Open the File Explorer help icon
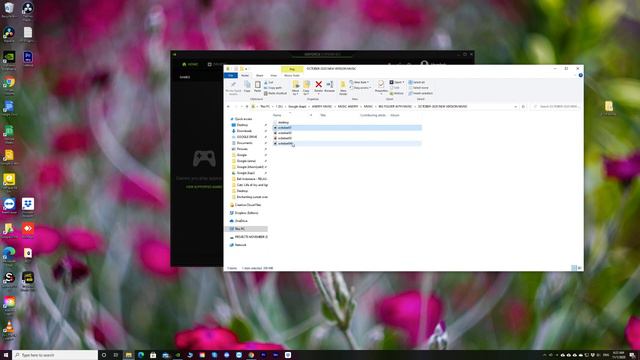 point(580,76)
